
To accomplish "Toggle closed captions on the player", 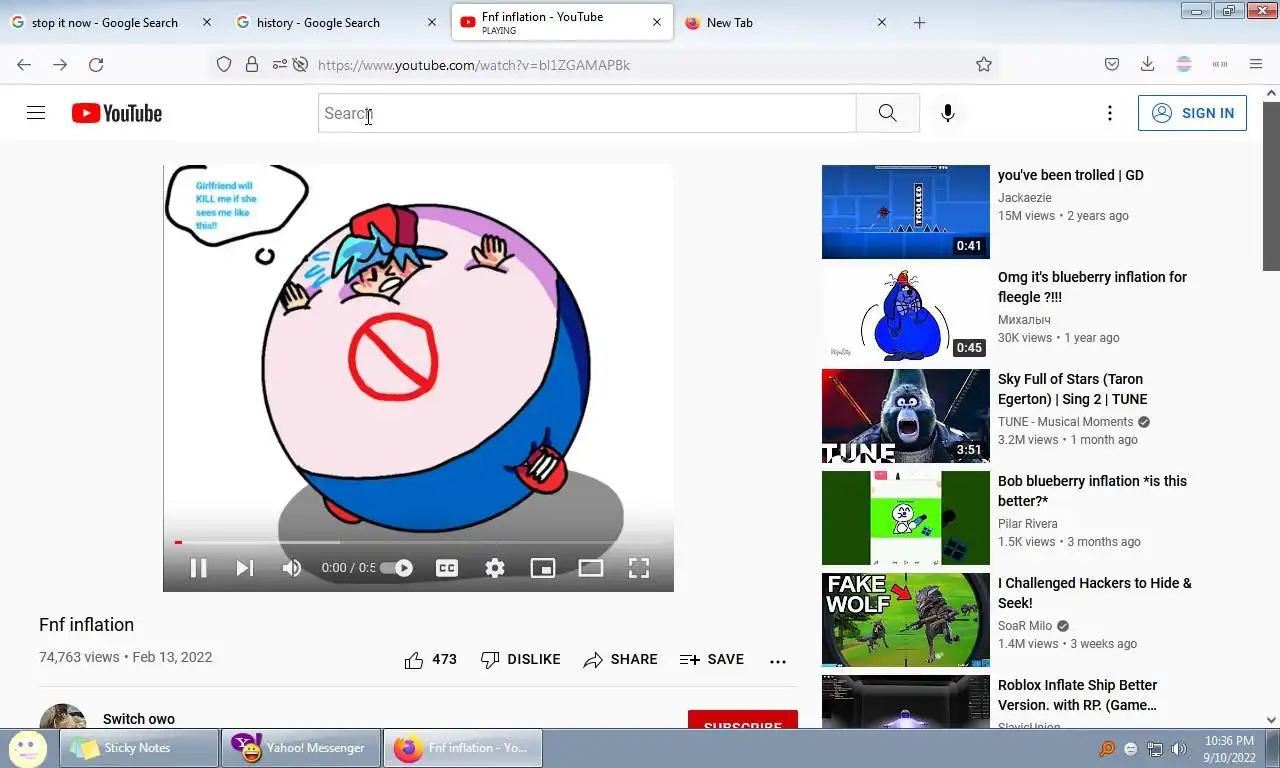I will pyautogui.click(x=447, y=568).
